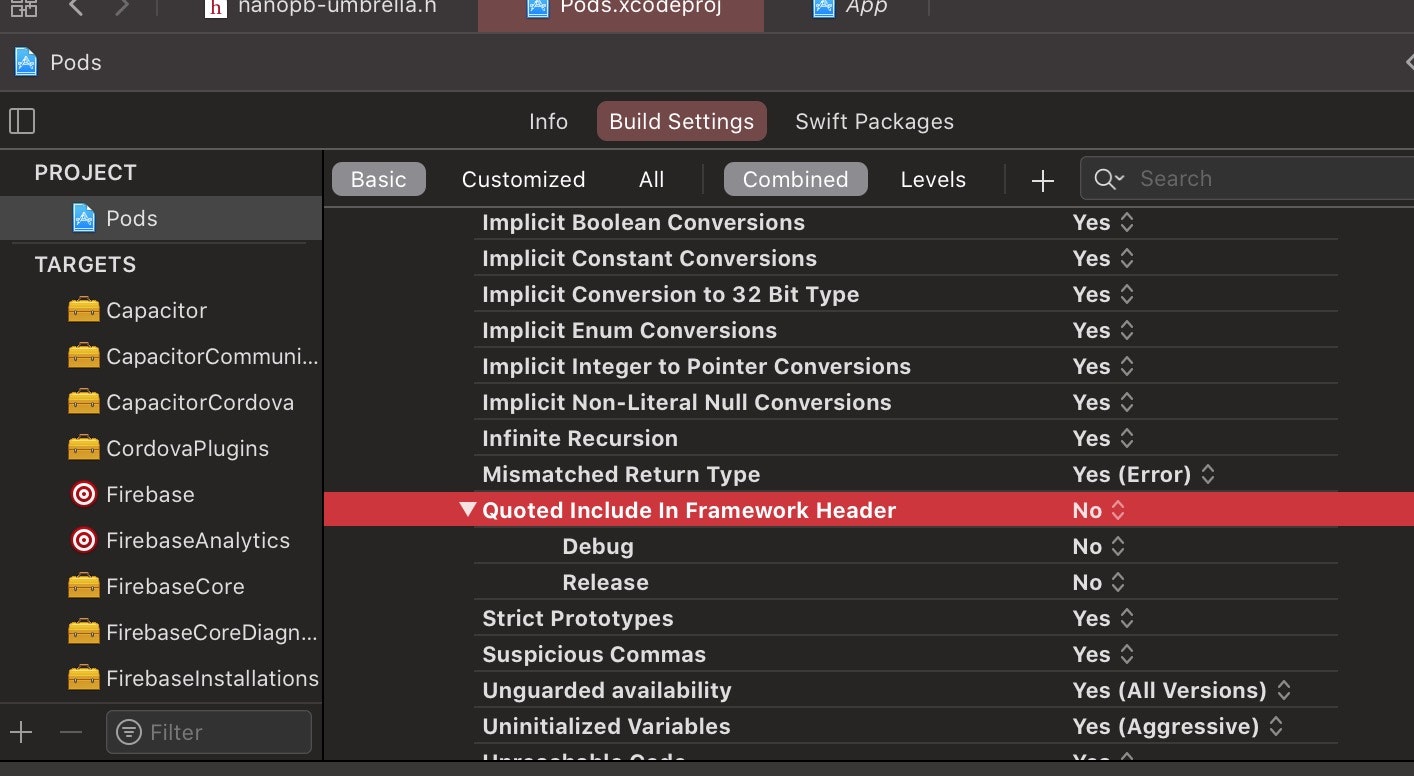Screen dimensions: 1414x776
Task: Add a new target with plus
Action: [21, 732]
